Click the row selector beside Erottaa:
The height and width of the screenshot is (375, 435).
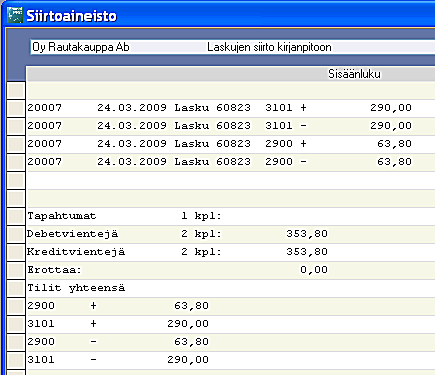coord(16,270)
